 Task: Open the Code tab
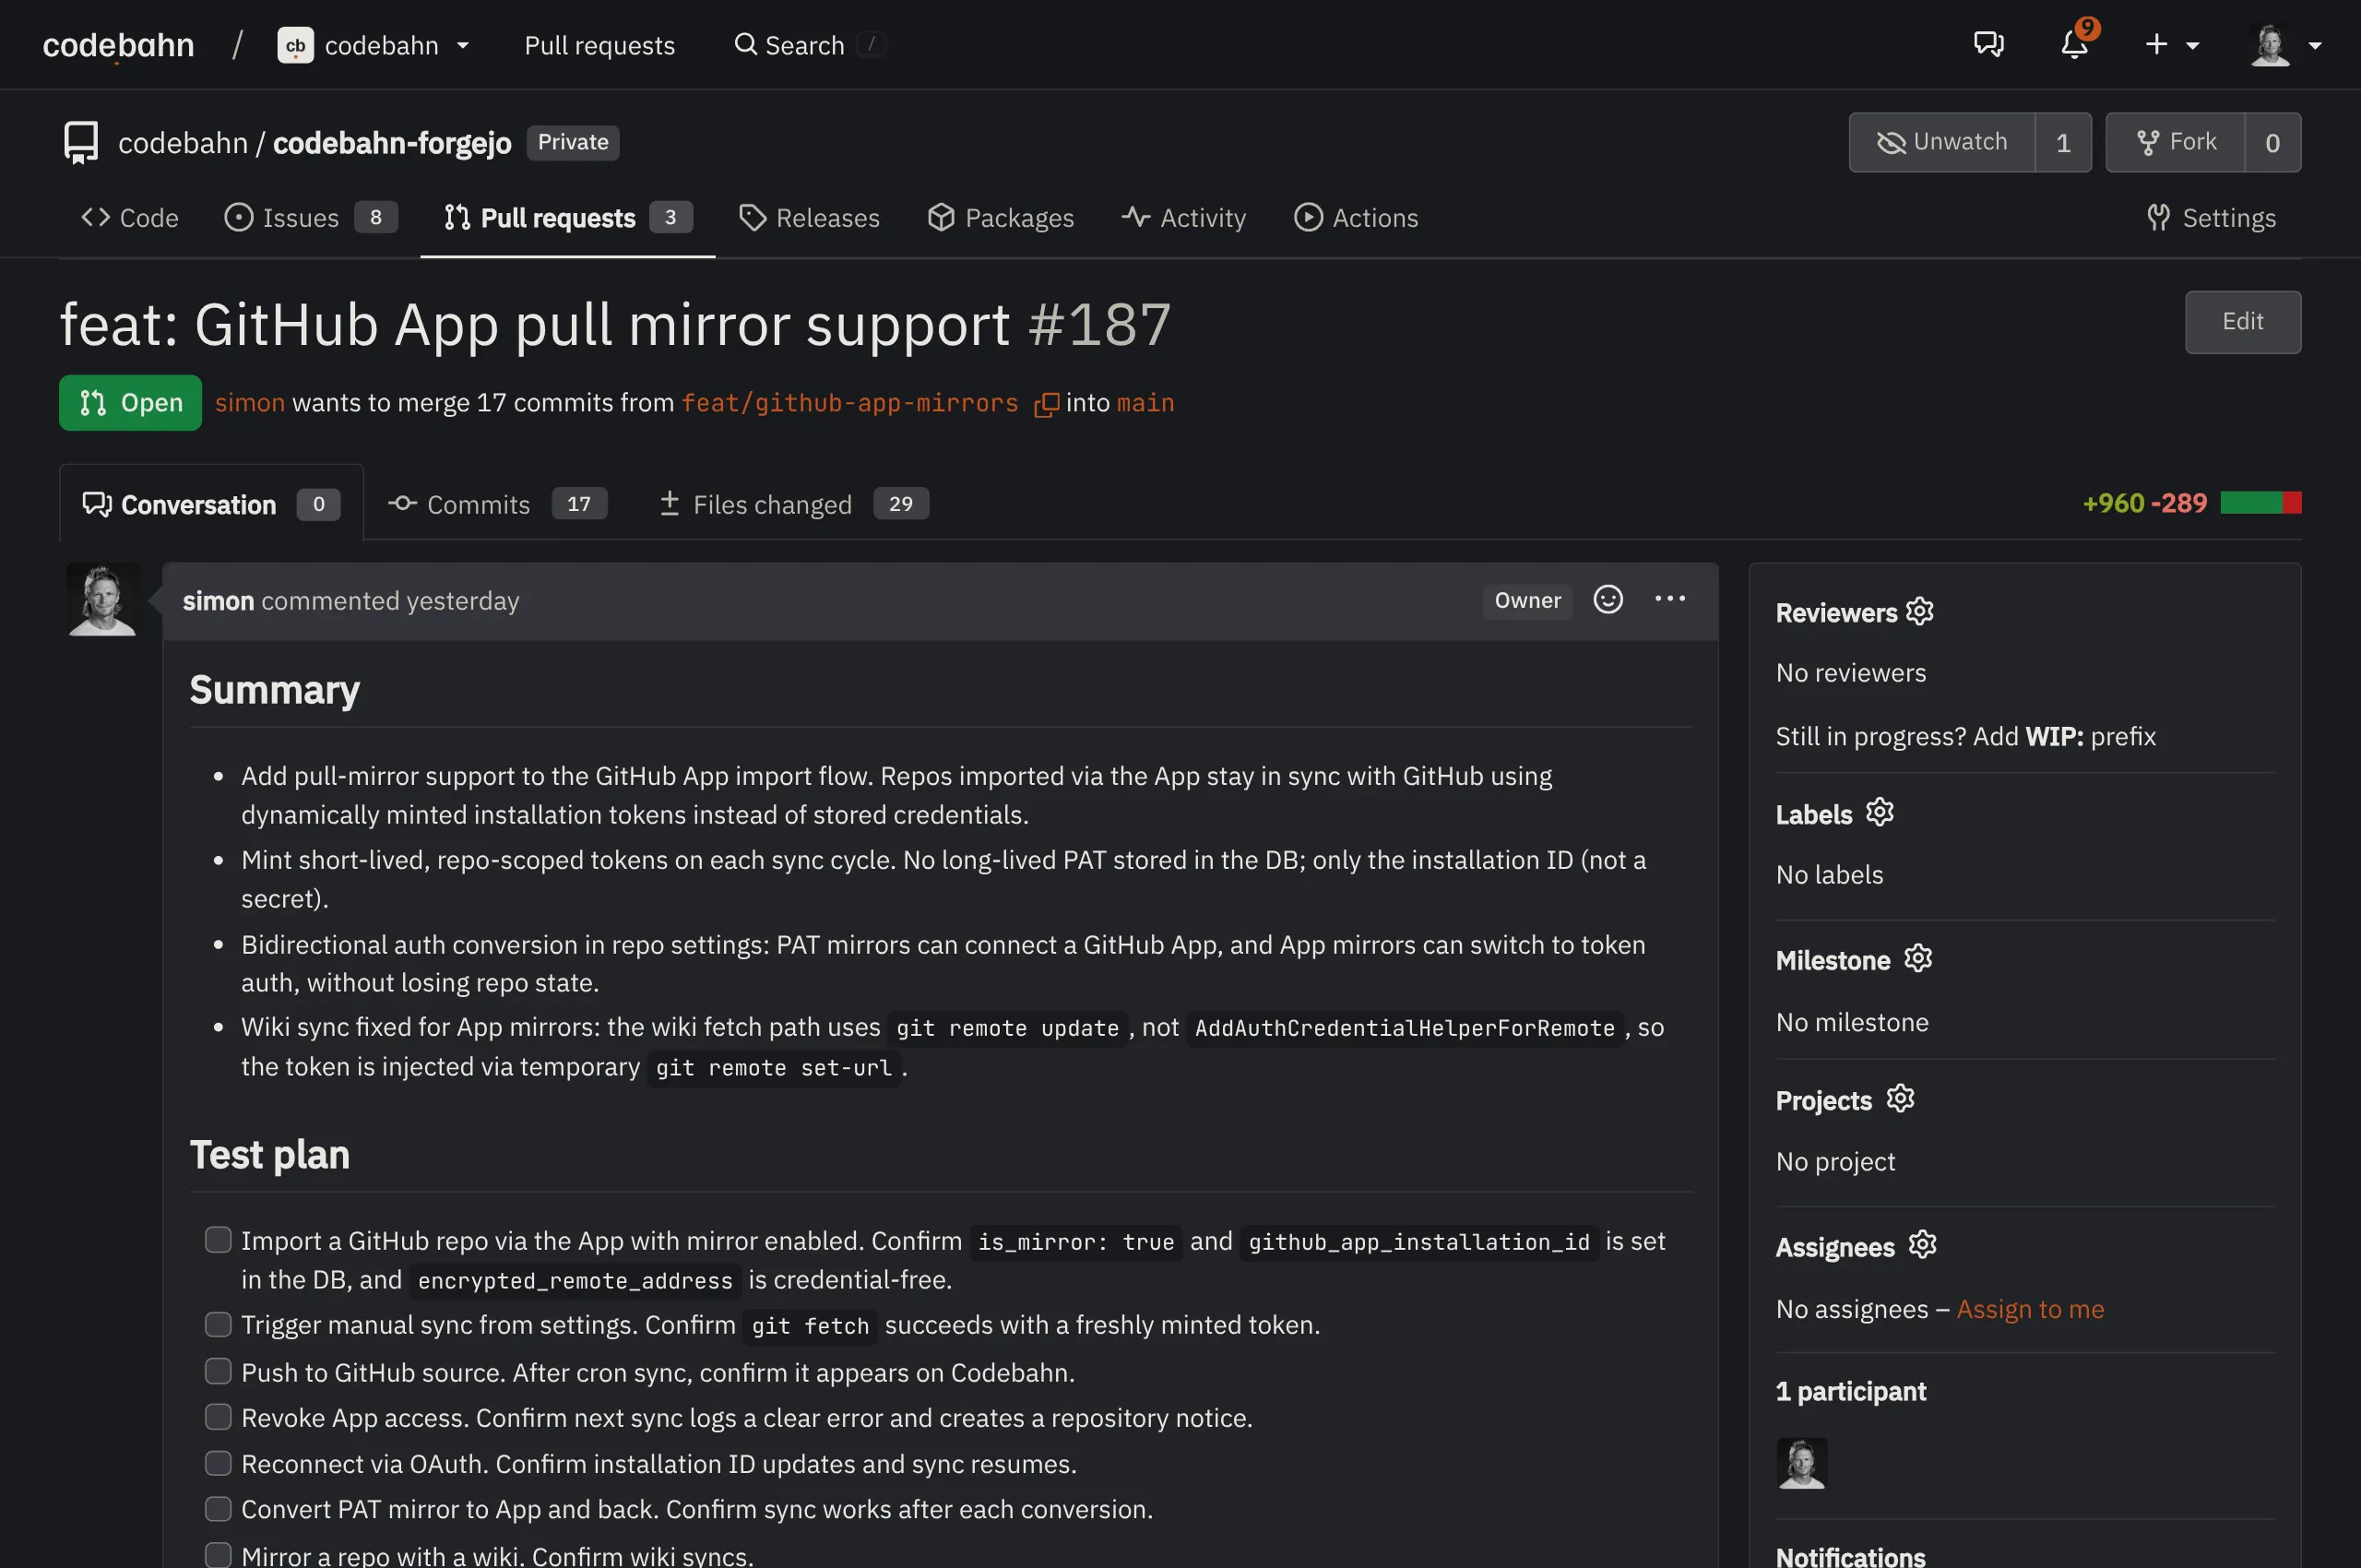pyautogui.click(x=129, y=218)
